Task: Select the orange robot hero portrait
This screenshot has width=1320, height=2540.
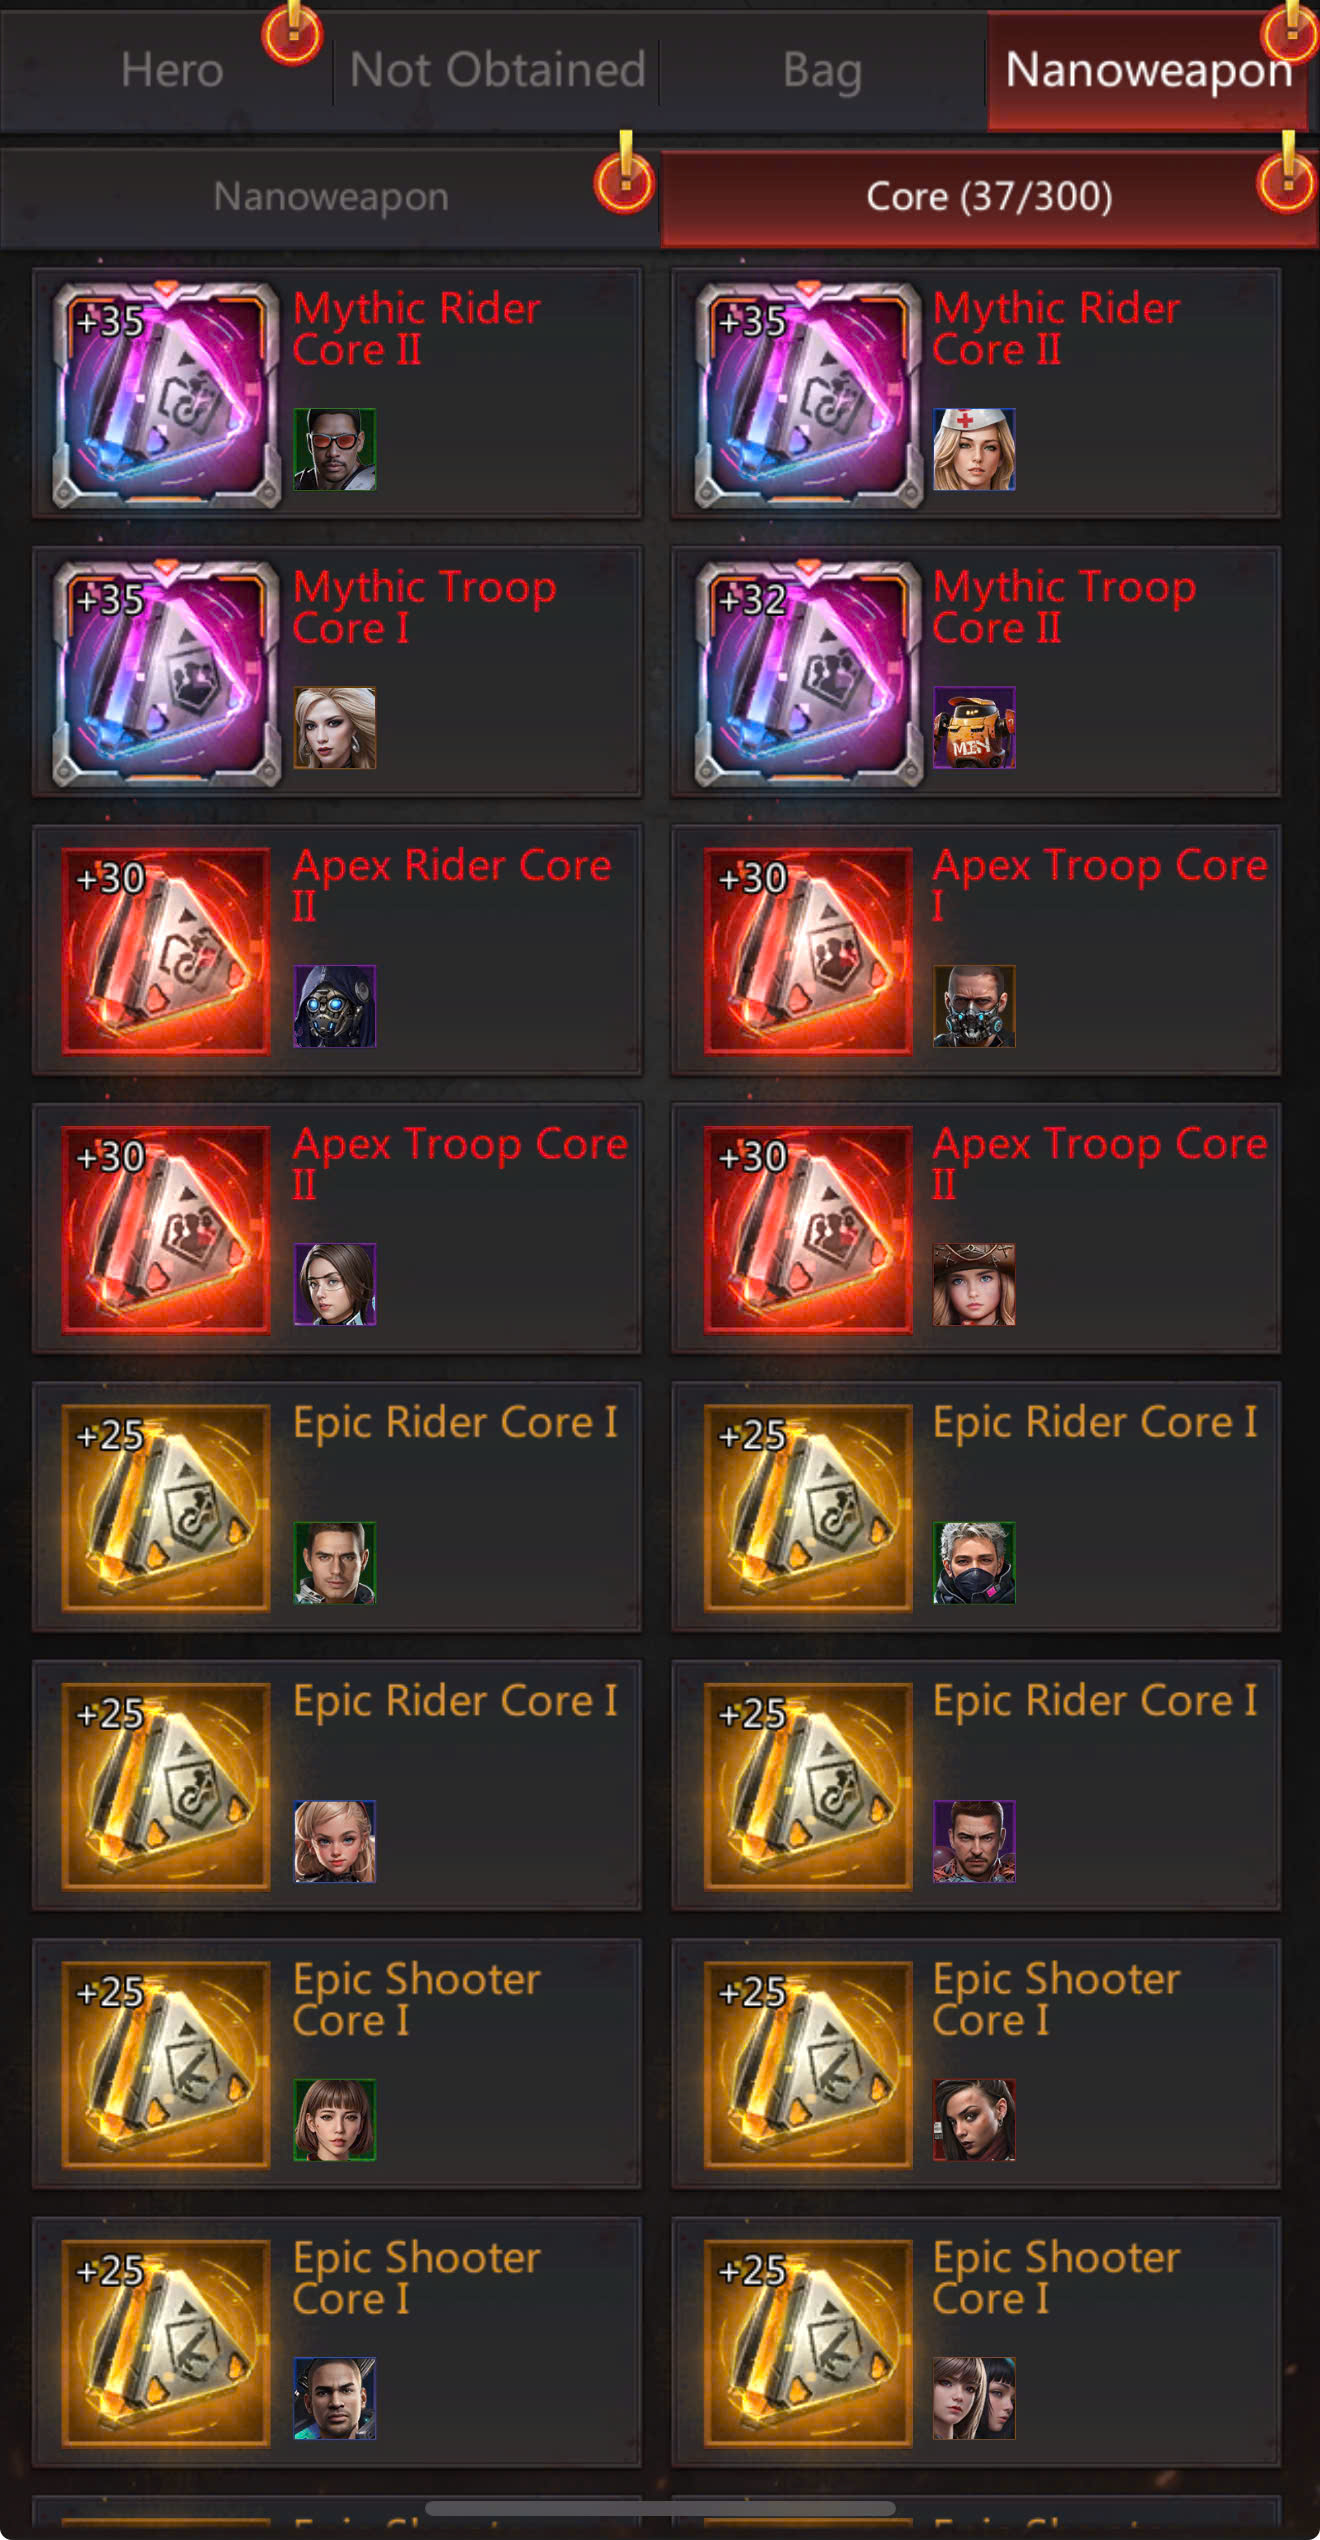Action: click(974, 727)
